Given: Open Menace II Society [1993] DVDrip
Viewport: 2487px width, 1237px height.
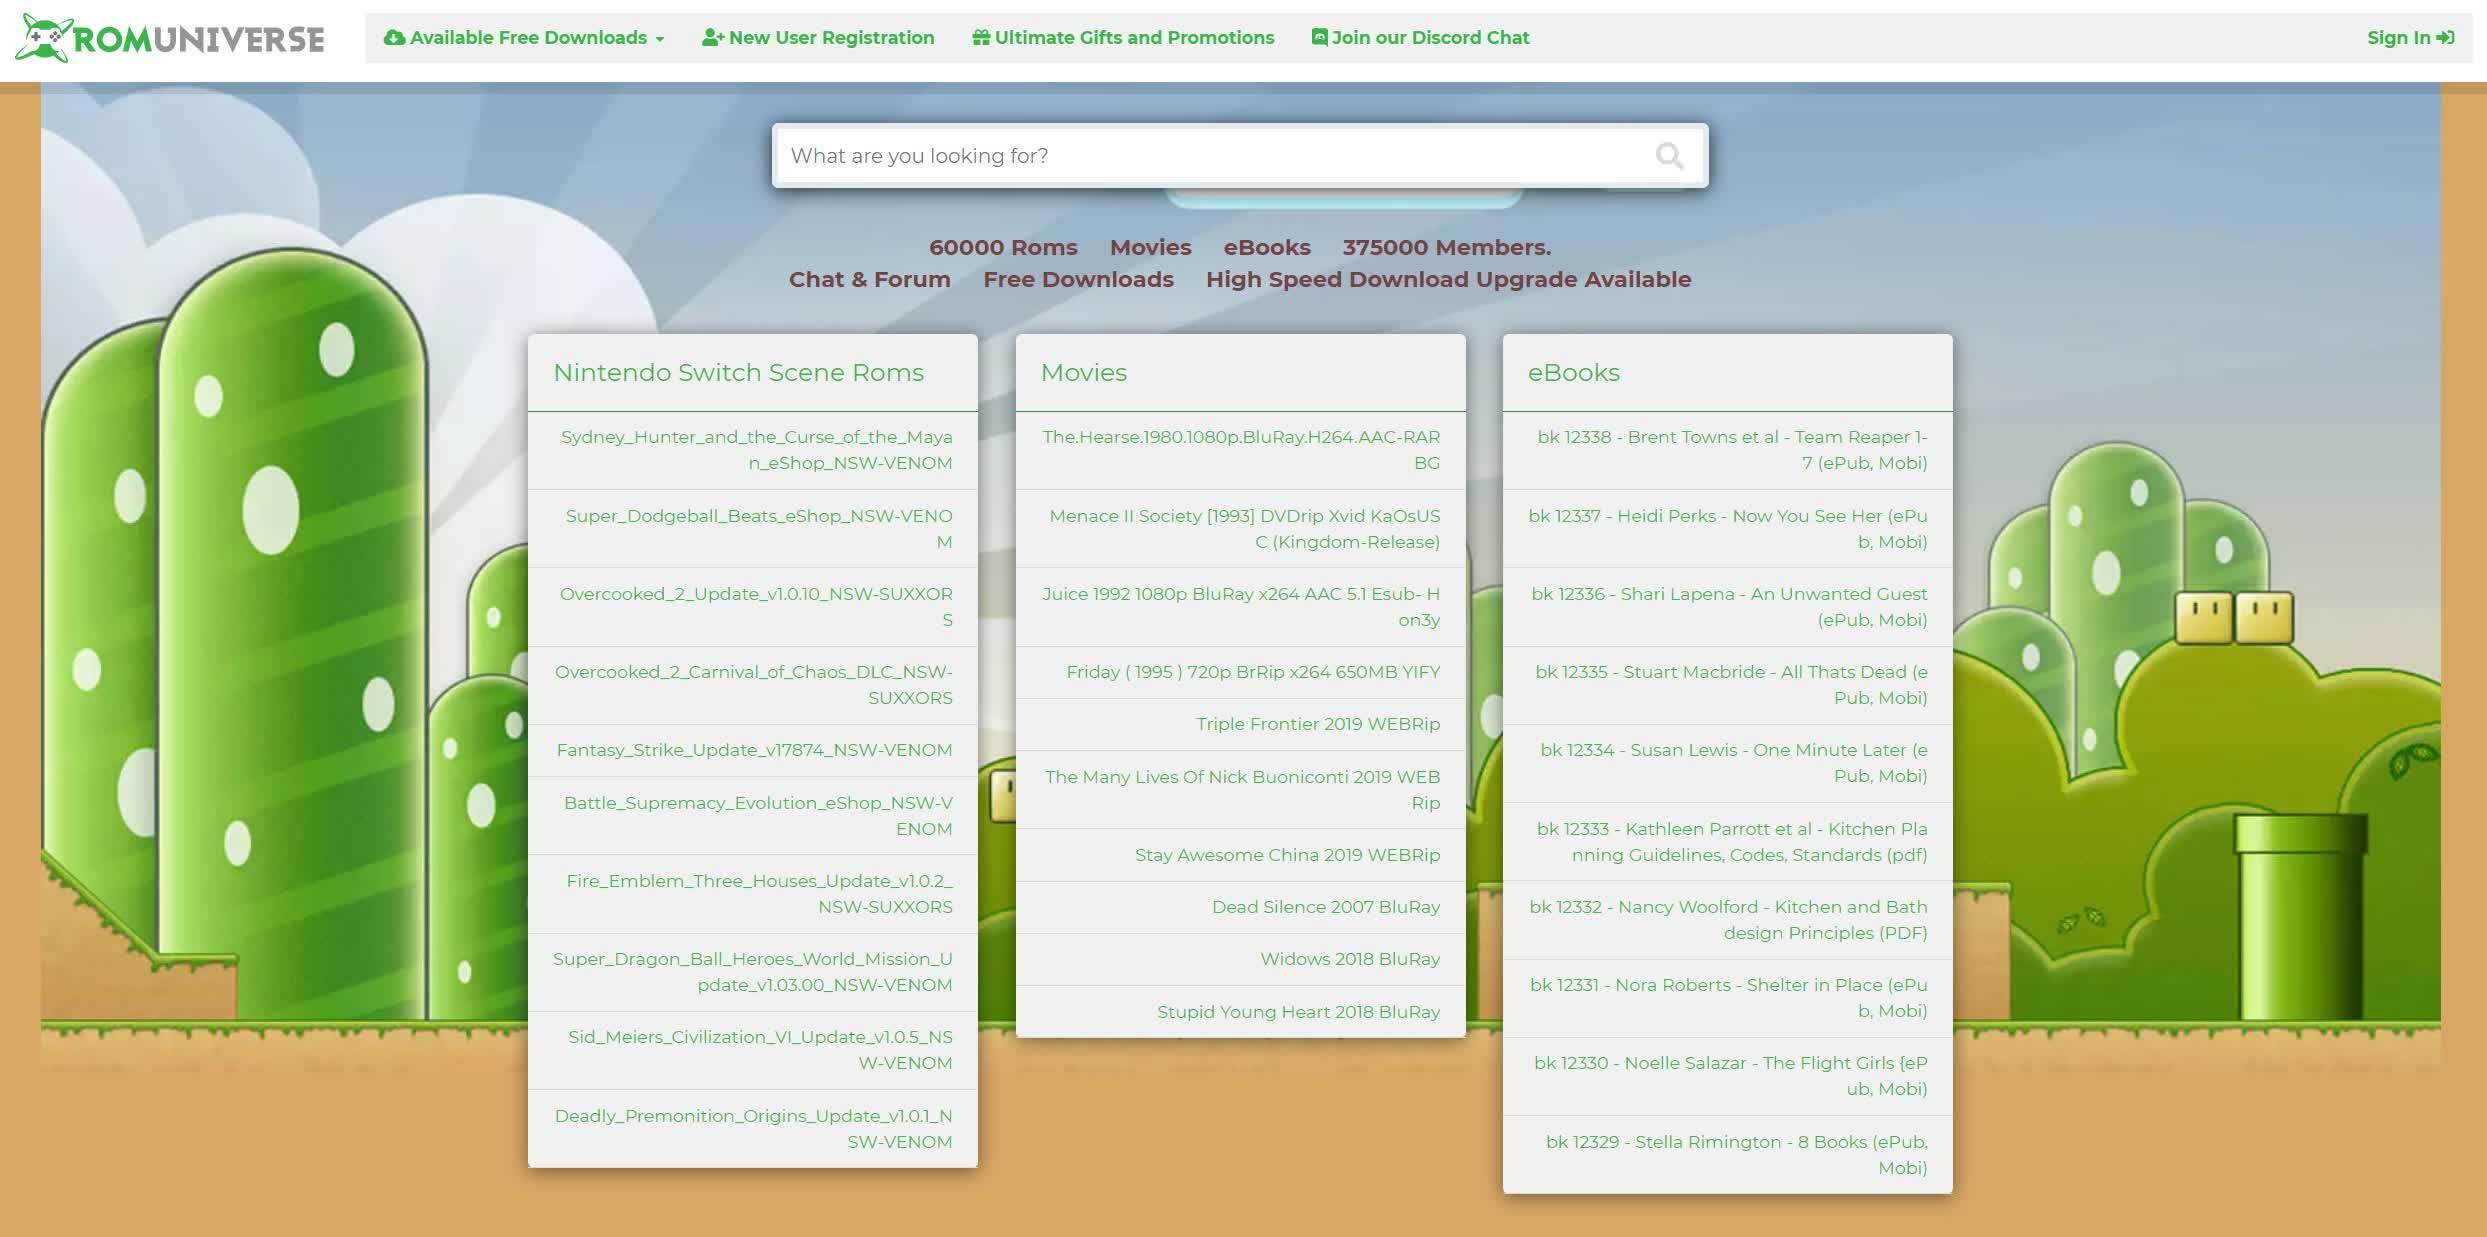Looking at the screenshot, I should pyautogui.click(x=1241, y=529).
